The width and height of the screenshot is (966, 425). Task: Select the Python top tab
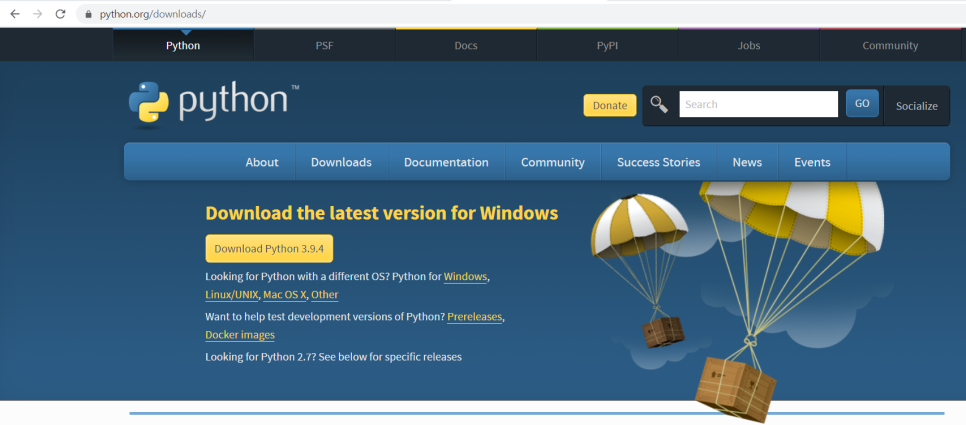tap(183, 46)
